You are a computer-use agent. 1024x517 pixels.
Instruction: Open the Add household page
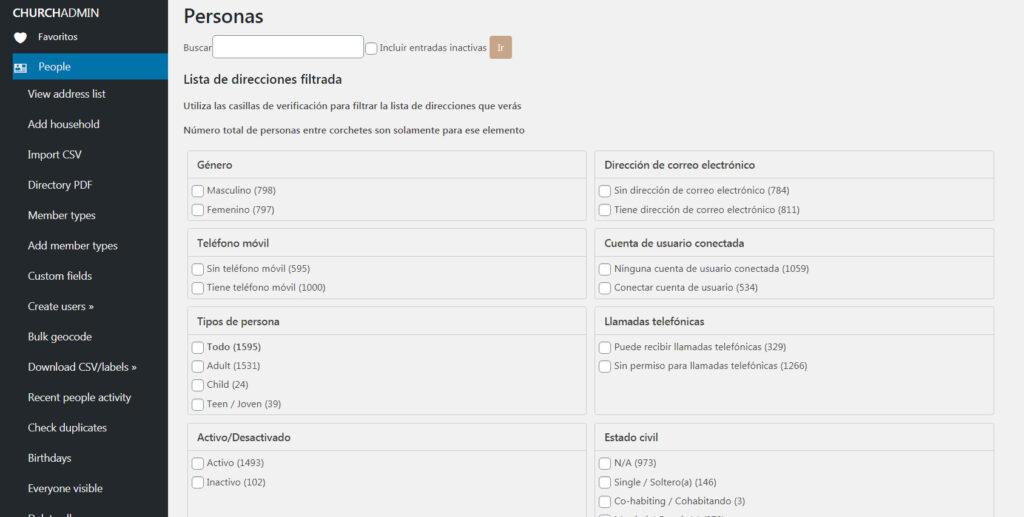pos(63,124)
